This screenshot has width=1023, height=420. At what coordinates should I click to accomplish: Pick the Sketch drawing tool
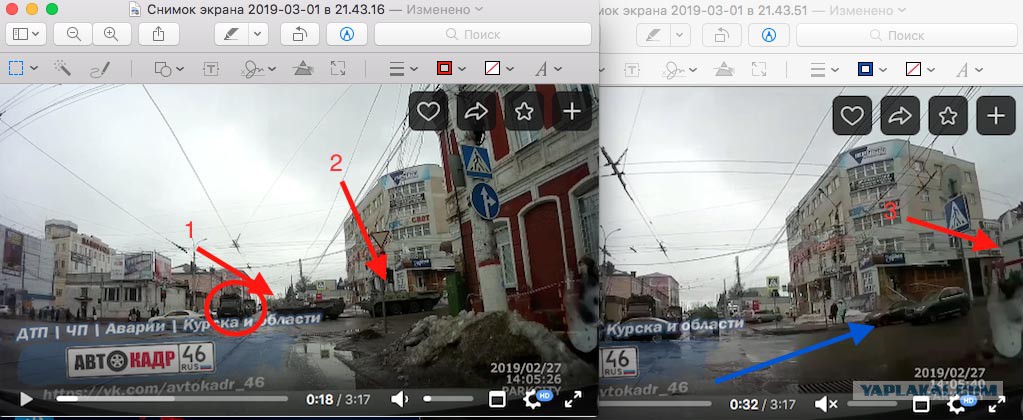click(x=100, y=68)
